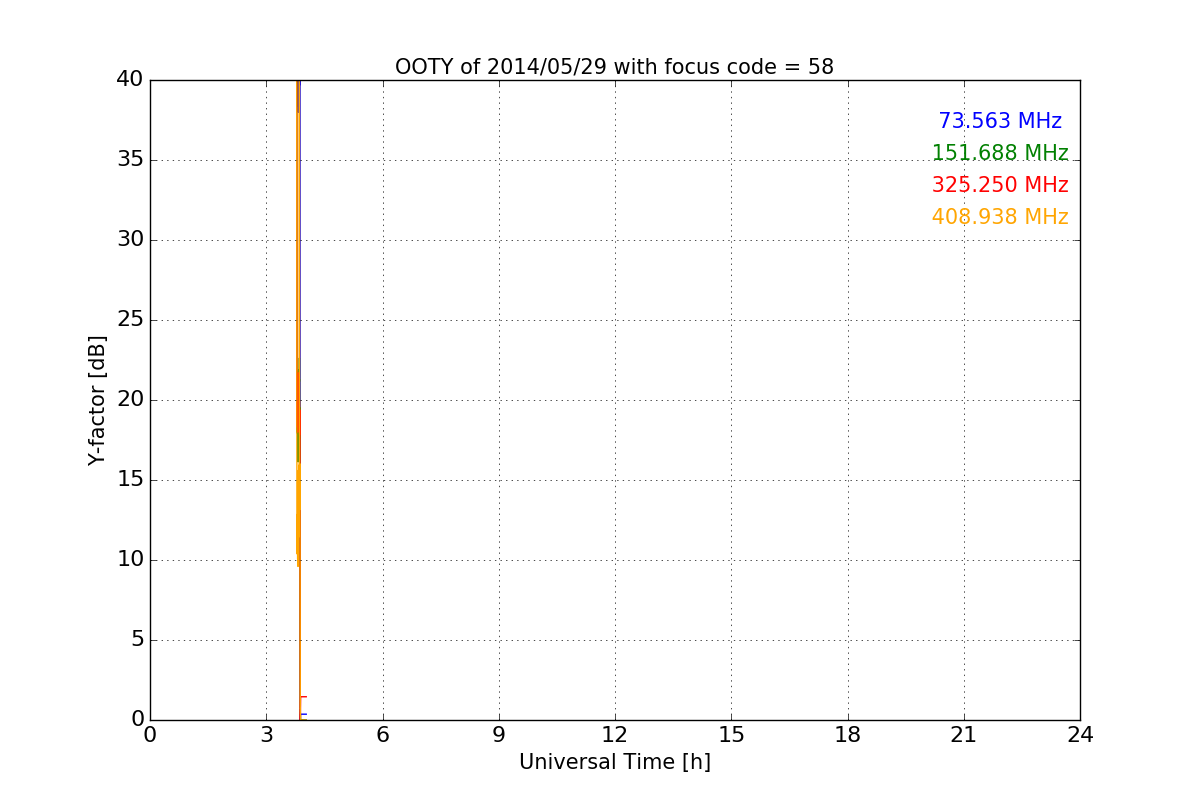Click the x-axis tick label 12

tap(615, 735)
